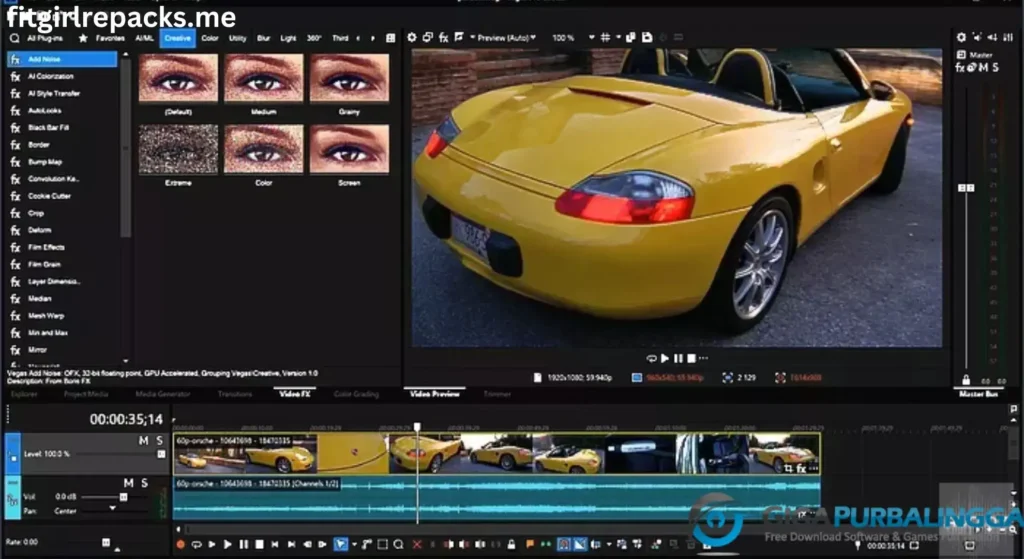Image resolution: width=1024 pixels, height=559 pixels.
Task: Mute the audio track
Action: tap(129, 483)
